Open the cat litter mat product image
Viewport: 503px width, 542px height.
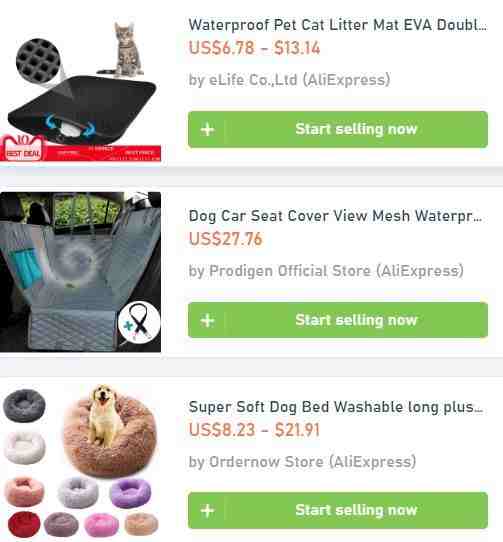[x=80, y=89]
